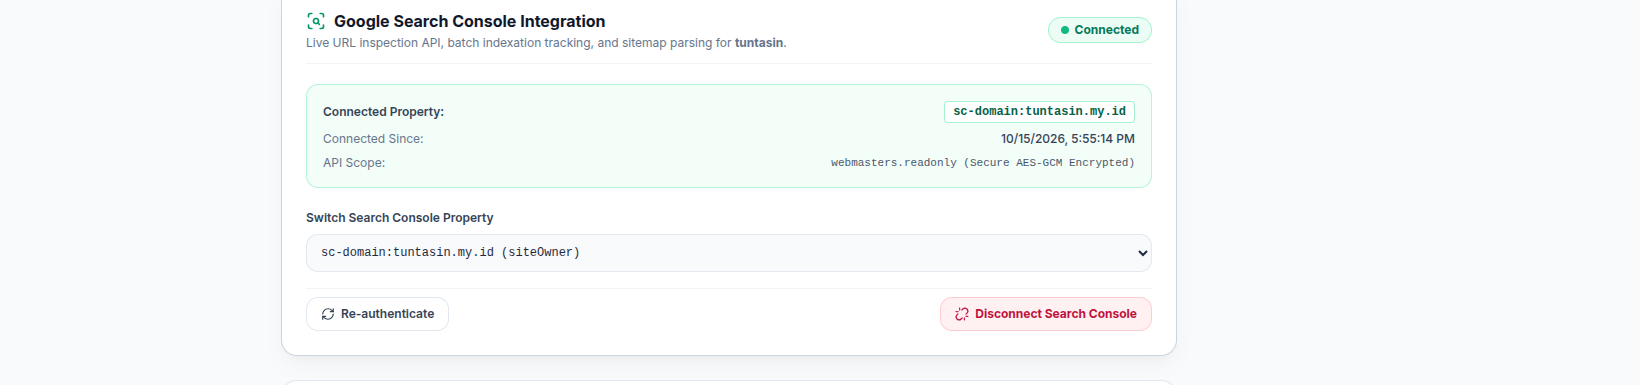This screenshot has width=1640, height=385.
Task: Click the bold tuntasin name in description
Action: coord(759,43)
